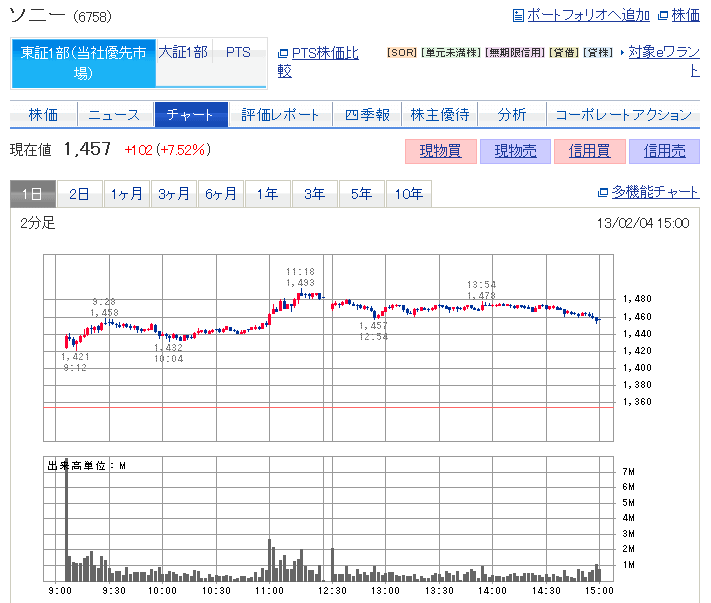This screenshot has height=603, width=711.
Task: Select the チャート tab
Action: (190, 115)
